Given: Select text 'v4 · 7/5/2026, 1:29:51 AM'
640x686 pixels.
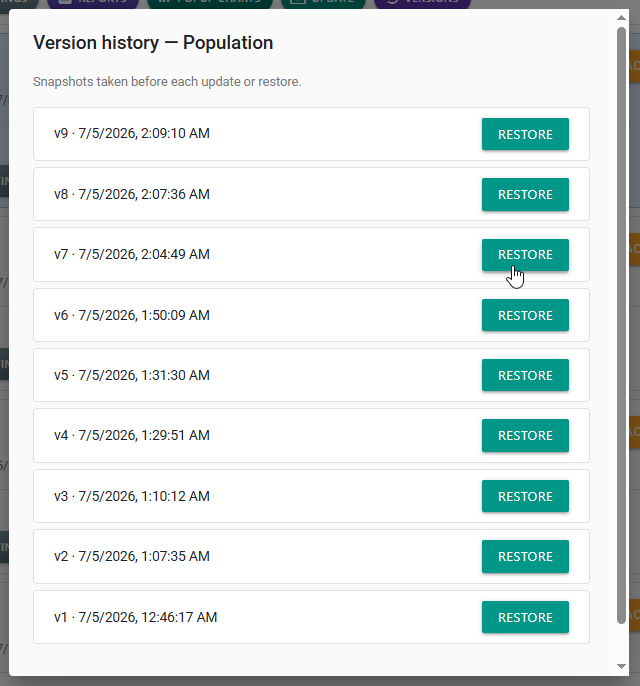Looking at the screenshot, I should pyautogui.click(x=132, y=435).
